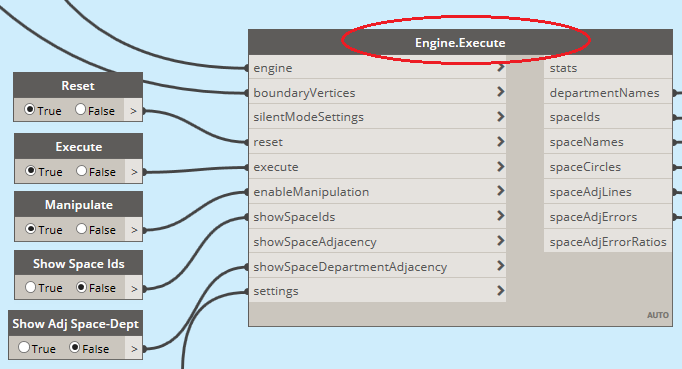Select the spaceIds output port
Screen dimensions: 682x369
pos(608,117)
